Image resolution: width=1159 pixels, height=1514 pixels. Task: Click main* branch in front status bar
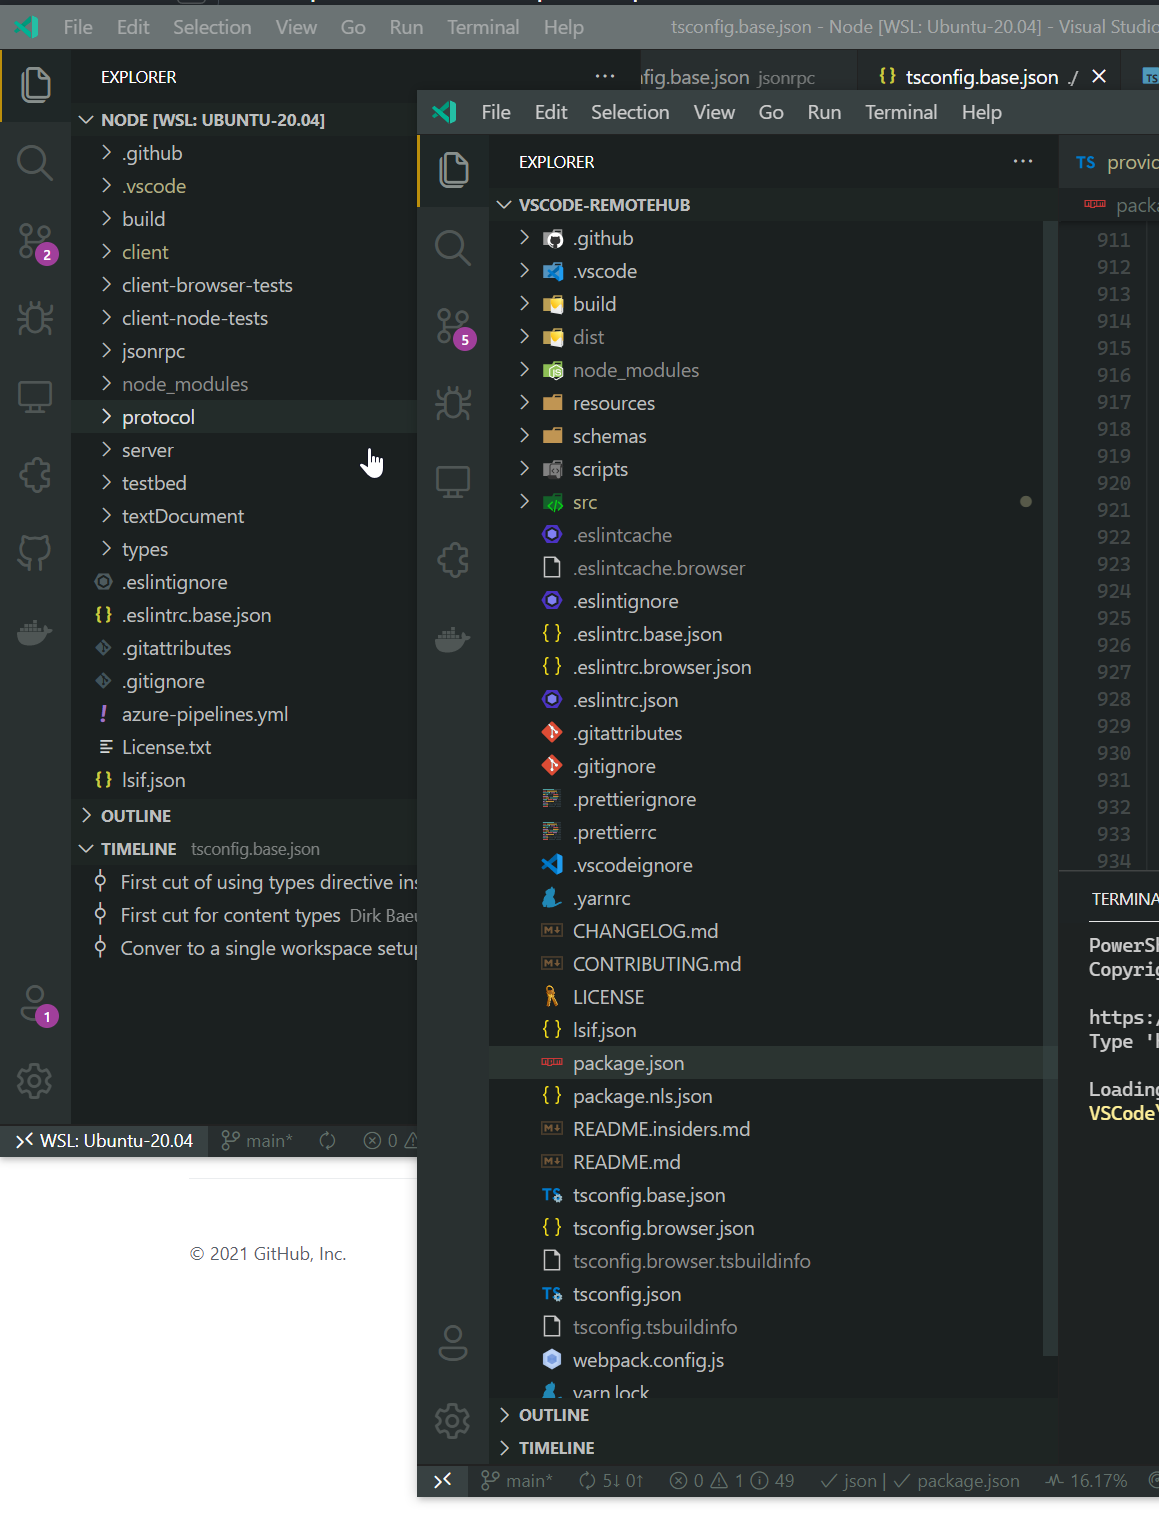pos(517,1481)
